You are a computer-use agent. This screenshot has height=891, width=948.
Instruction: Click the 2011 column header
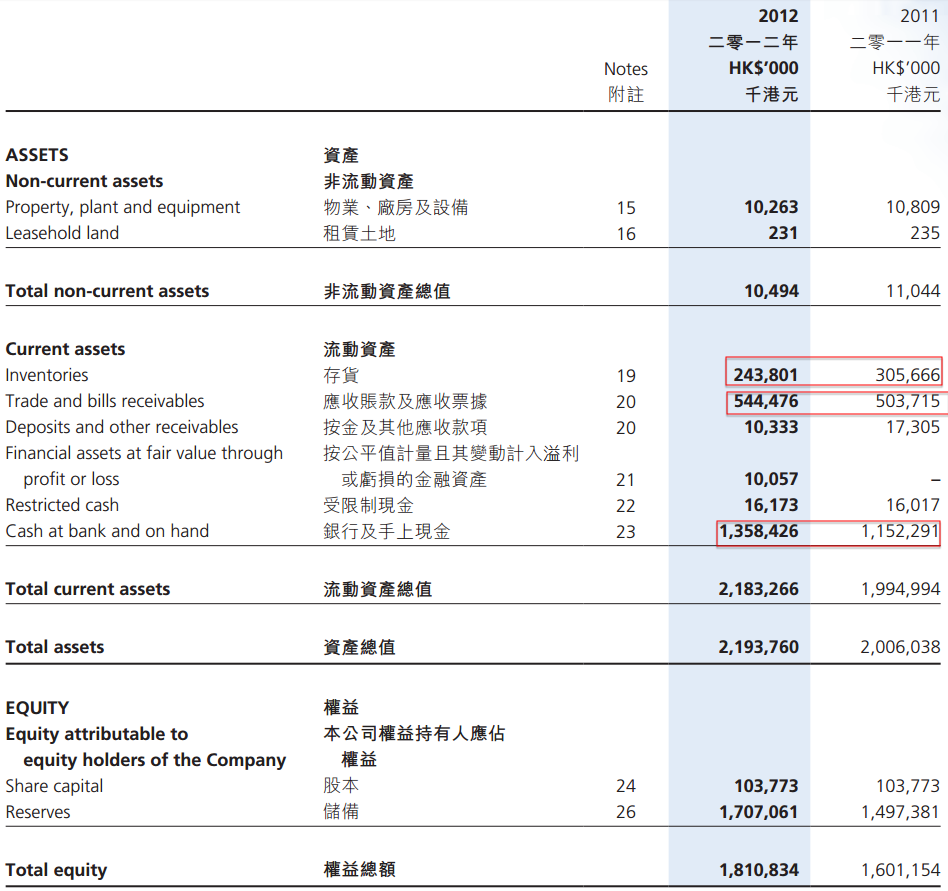click(919, 16)
